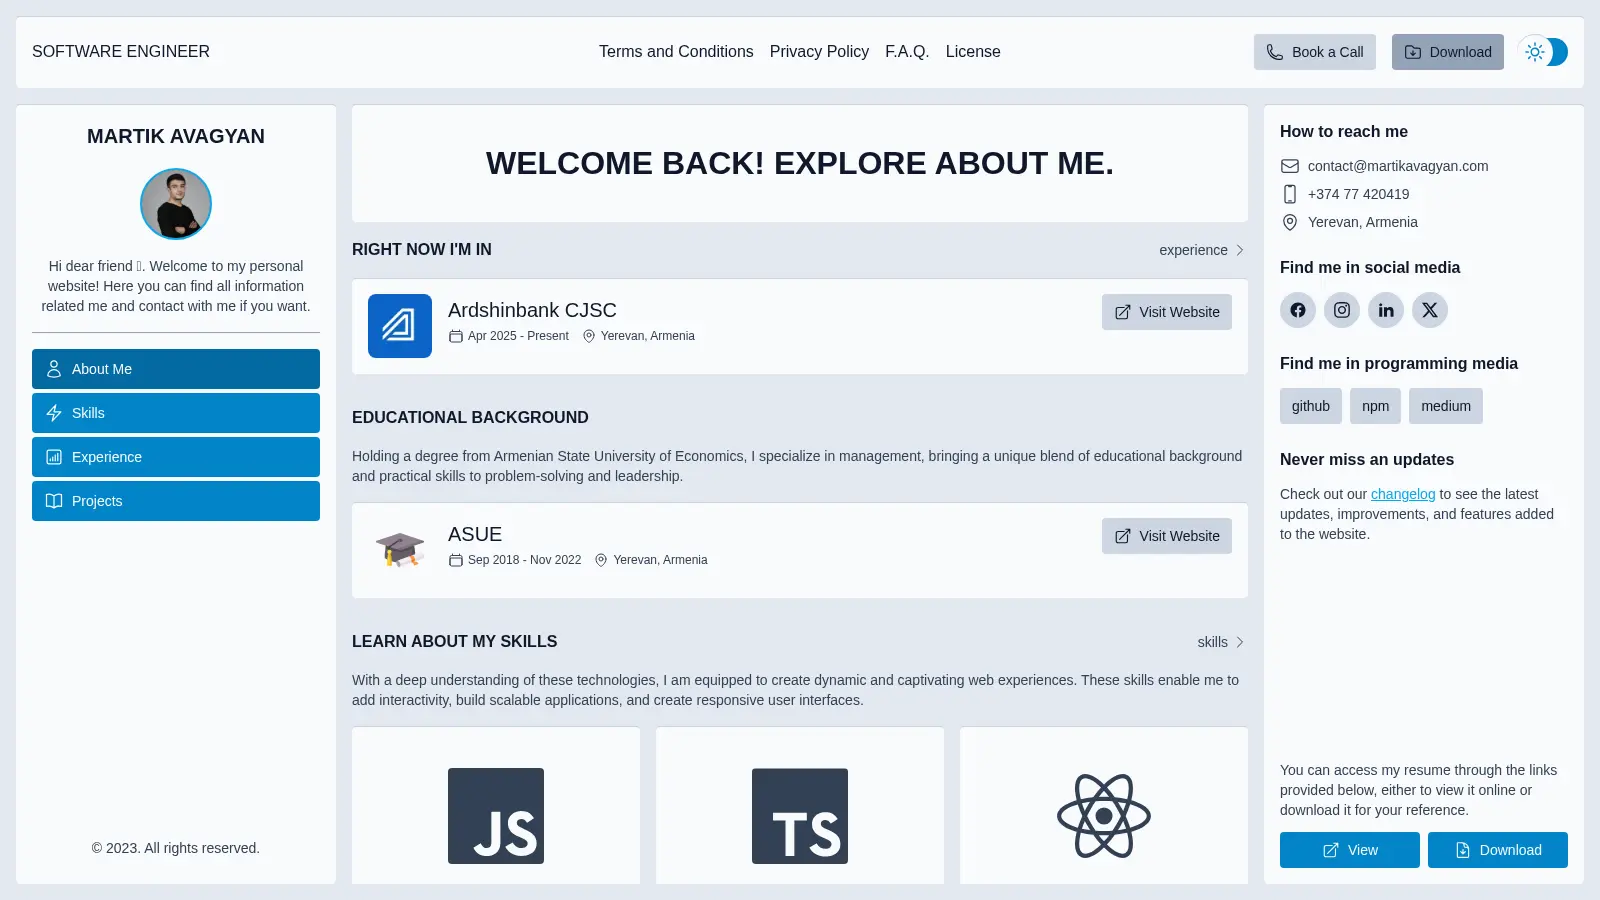The width and height of the screenshot is (1600, 900).
Task: Click the location pin beside Yerevan, Armenia contact
Action: point(1290,222)
